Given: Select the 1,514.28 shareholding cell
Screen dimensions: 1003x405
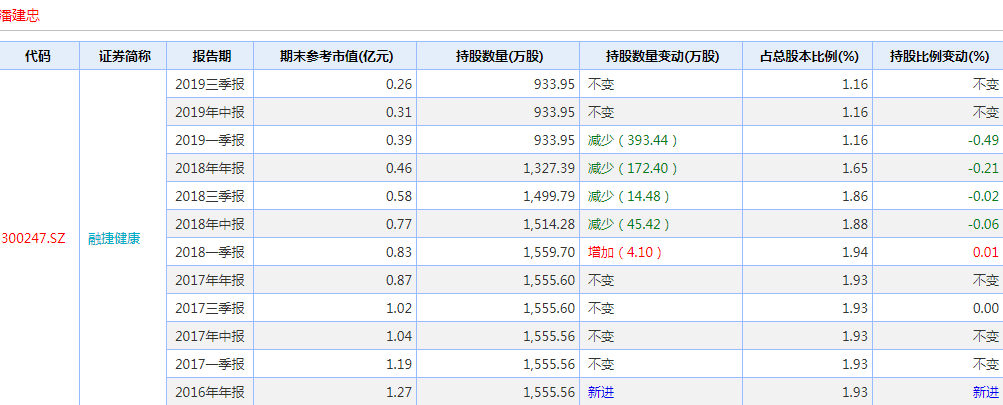Looking at the screenshot, I should [x=498, y=224].
